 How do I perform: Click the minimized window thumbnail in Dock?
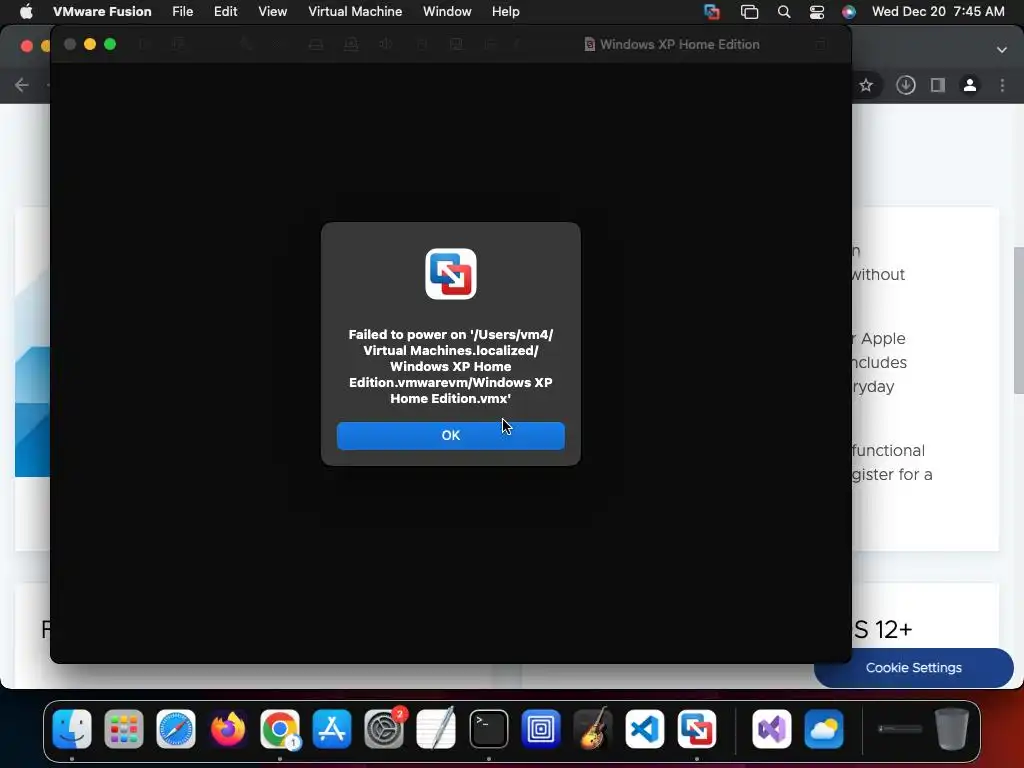900,729
